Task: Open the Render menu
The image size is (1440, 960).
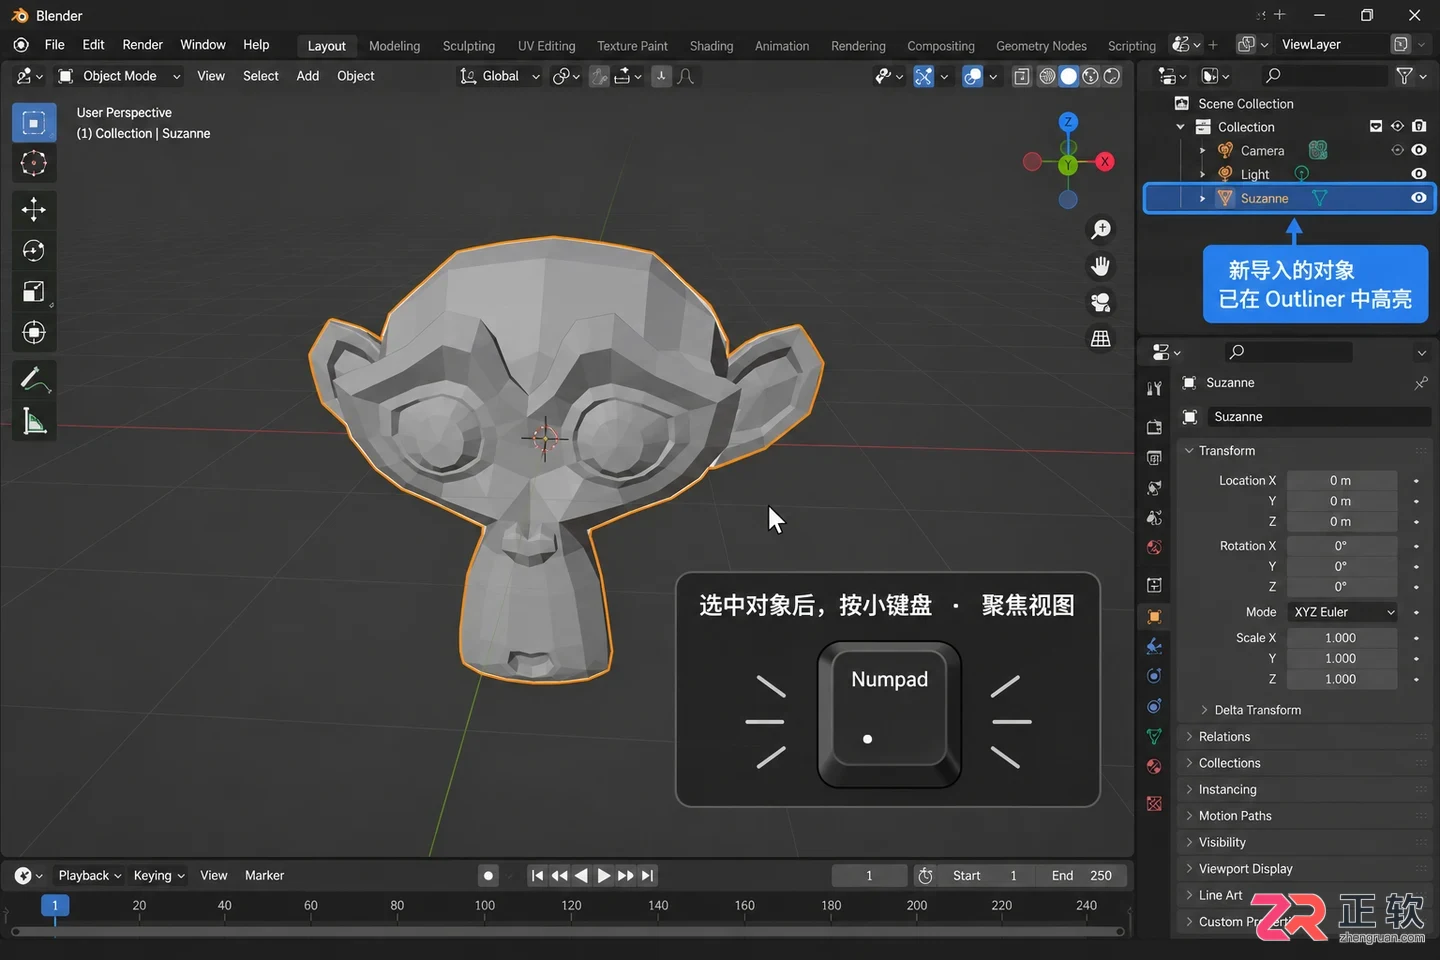Action: (142, 45)
